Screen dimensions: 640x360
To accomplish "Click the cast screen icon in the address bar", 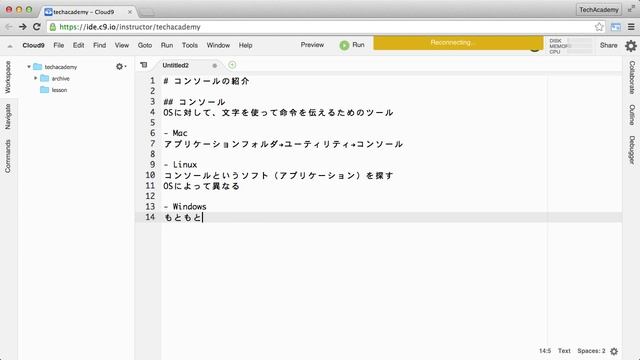I will tap(616, 27).
